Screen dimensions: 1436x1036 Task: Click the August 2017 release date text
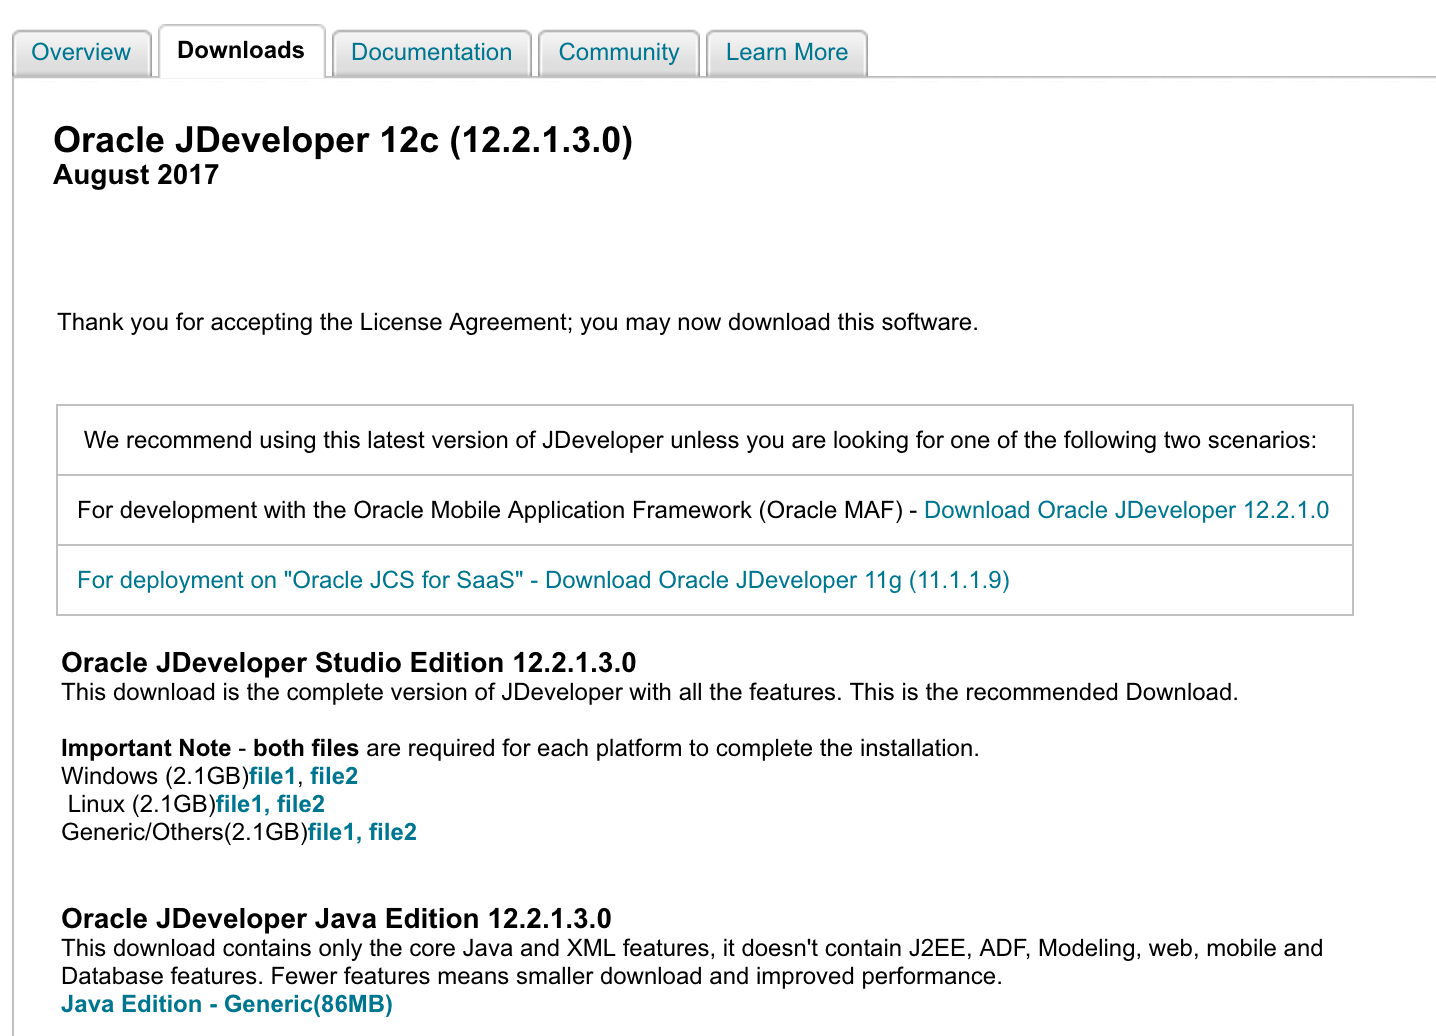coord(136,175)
